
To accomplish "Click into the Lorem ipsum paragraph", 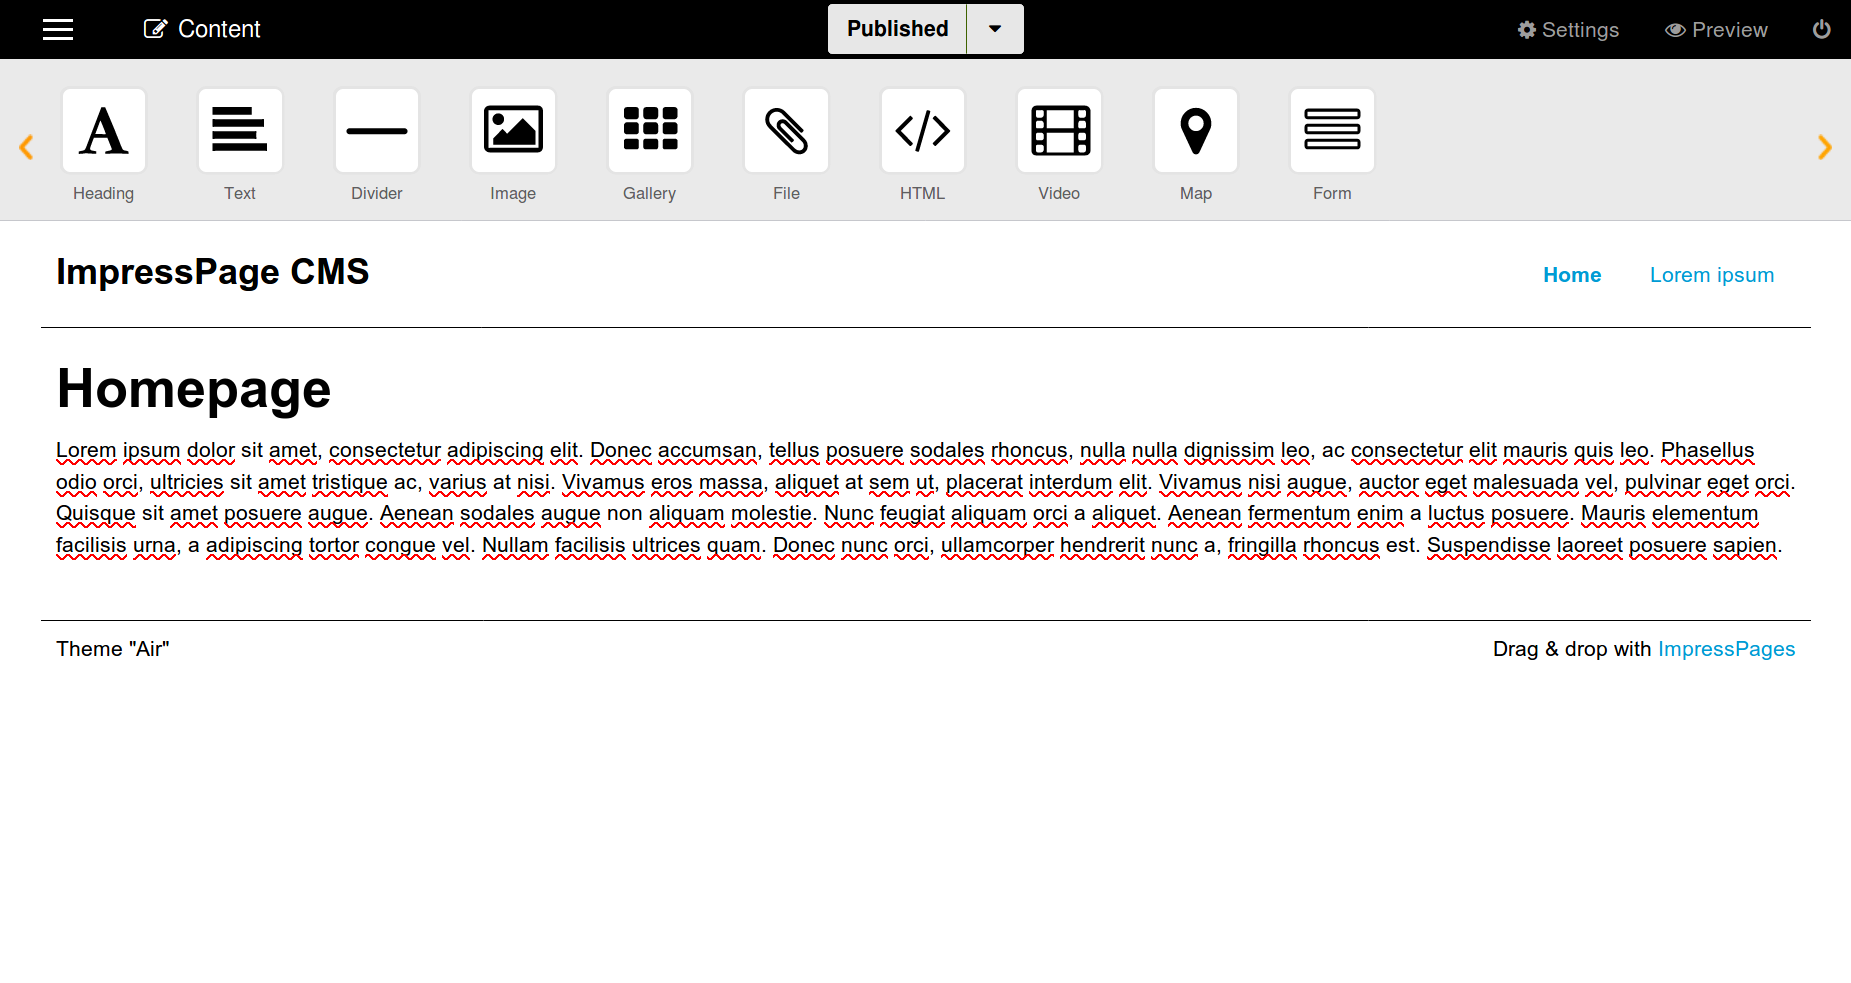I will [926, 498].
